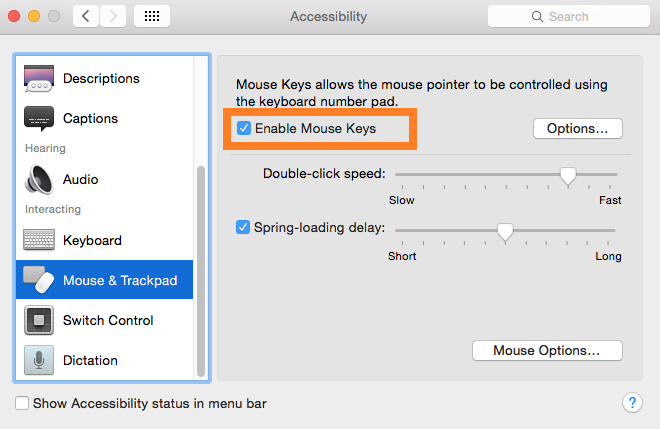The width and height of the screenshot is (660, 429).
Task: Open Audio speaker icon in sidebar
Action: pyautogui.click(x=38, y=180)
